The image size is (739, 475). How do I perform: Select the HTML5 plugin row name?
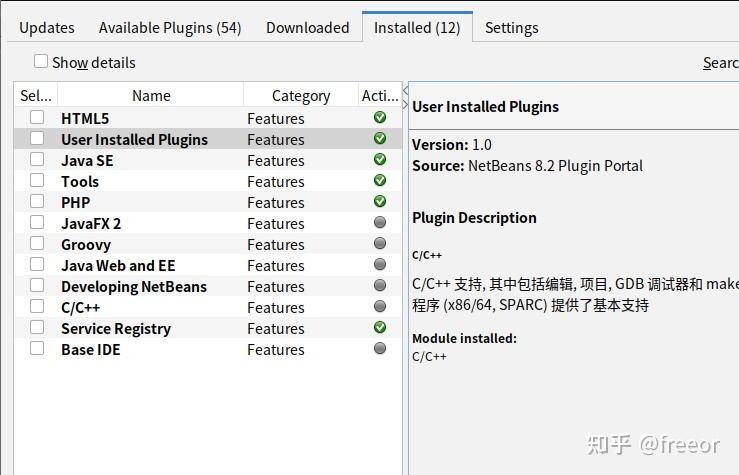[85, 118]
